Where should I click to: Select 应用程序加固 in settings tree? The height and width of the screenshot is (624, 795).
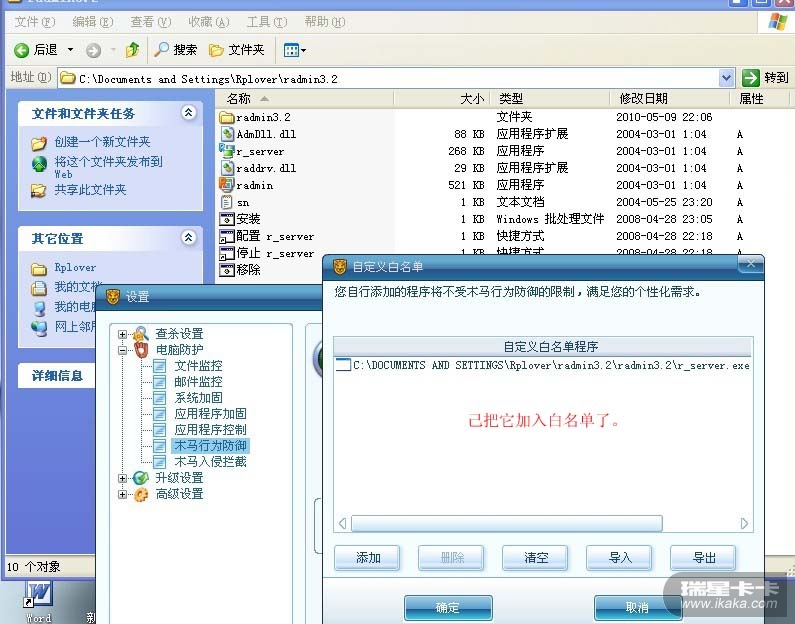(x=210, y=414)
